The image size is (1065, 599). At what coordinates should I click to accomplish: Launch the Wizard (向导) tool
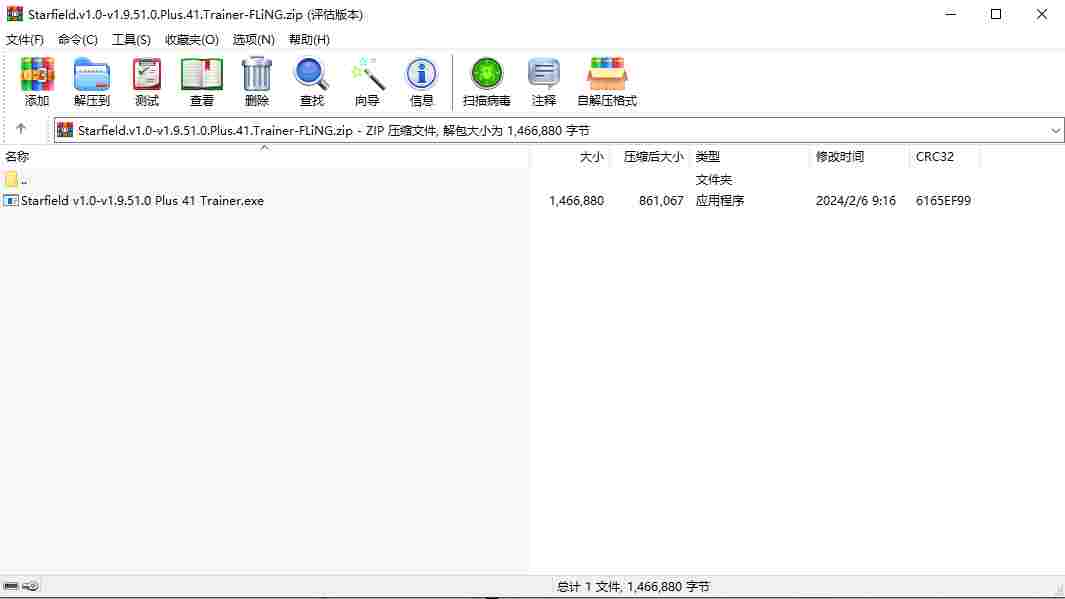[x=367, y=81]
